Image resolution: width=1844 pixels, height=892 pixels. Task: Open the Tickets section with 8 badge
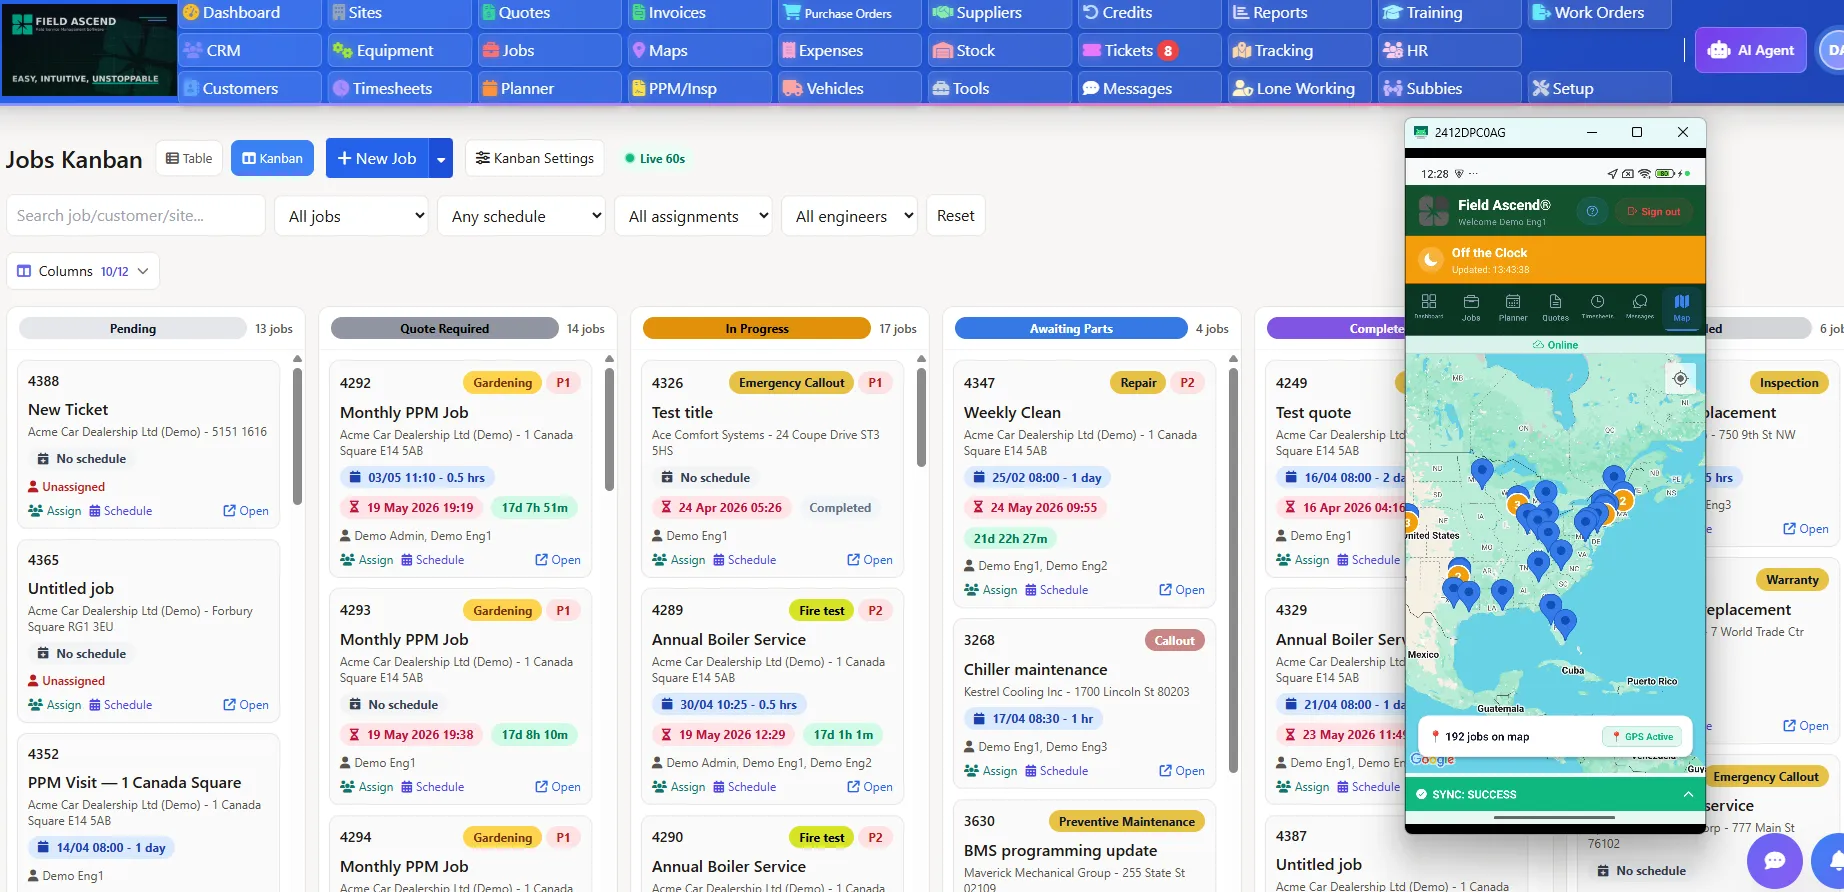point(1150,50)
